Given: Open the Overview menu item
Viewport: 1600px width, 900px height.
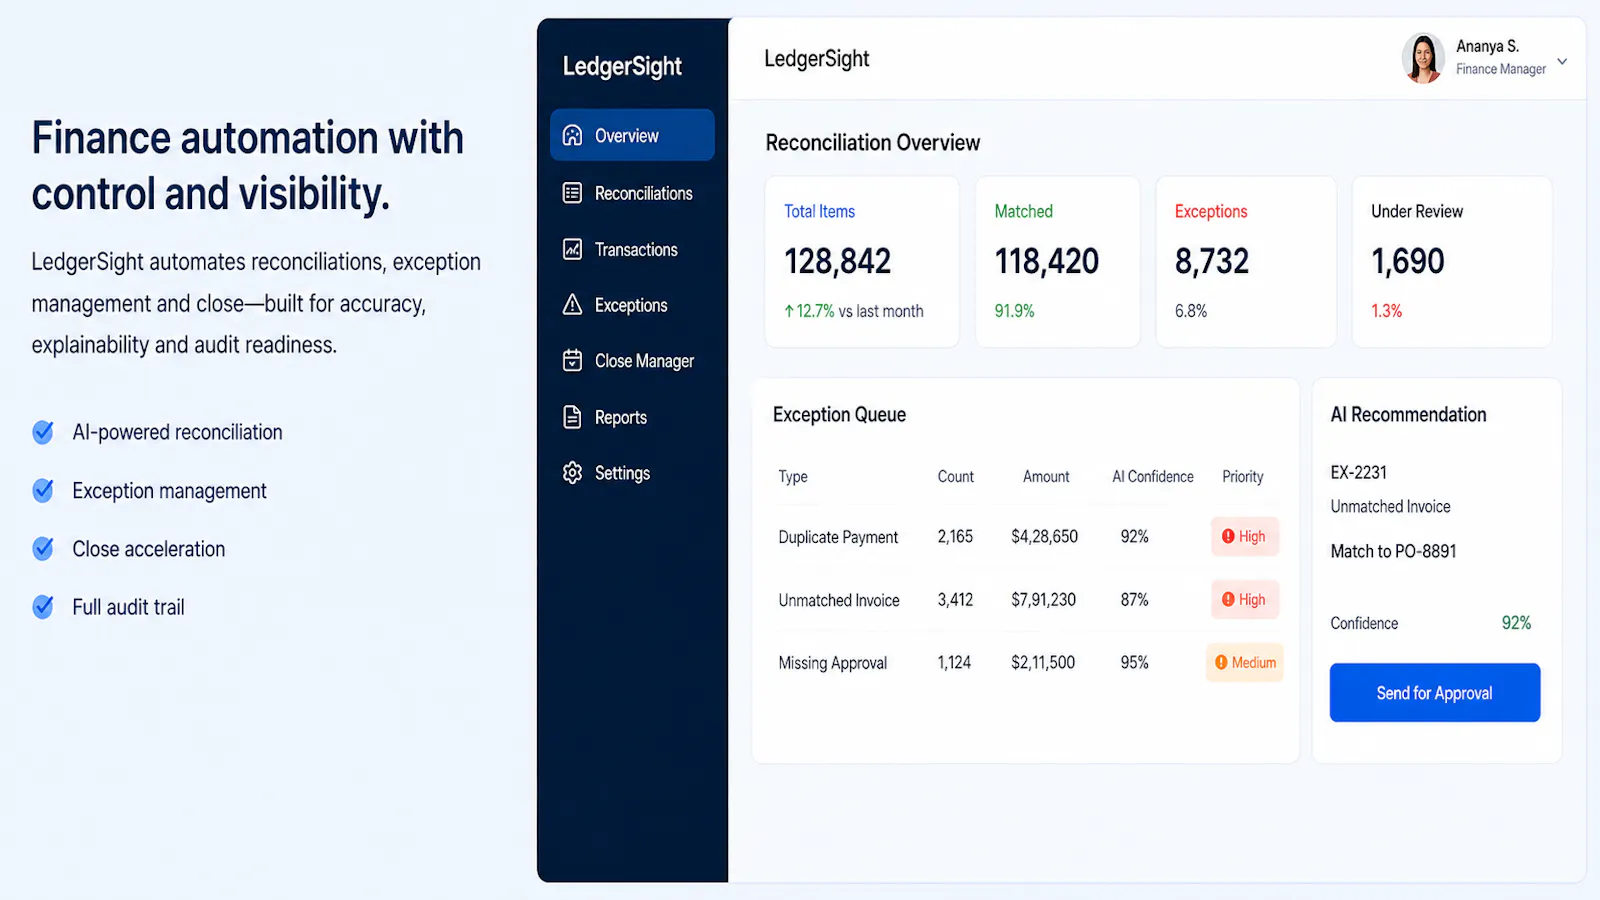Looking at the screenshot, I should (632, 135).
